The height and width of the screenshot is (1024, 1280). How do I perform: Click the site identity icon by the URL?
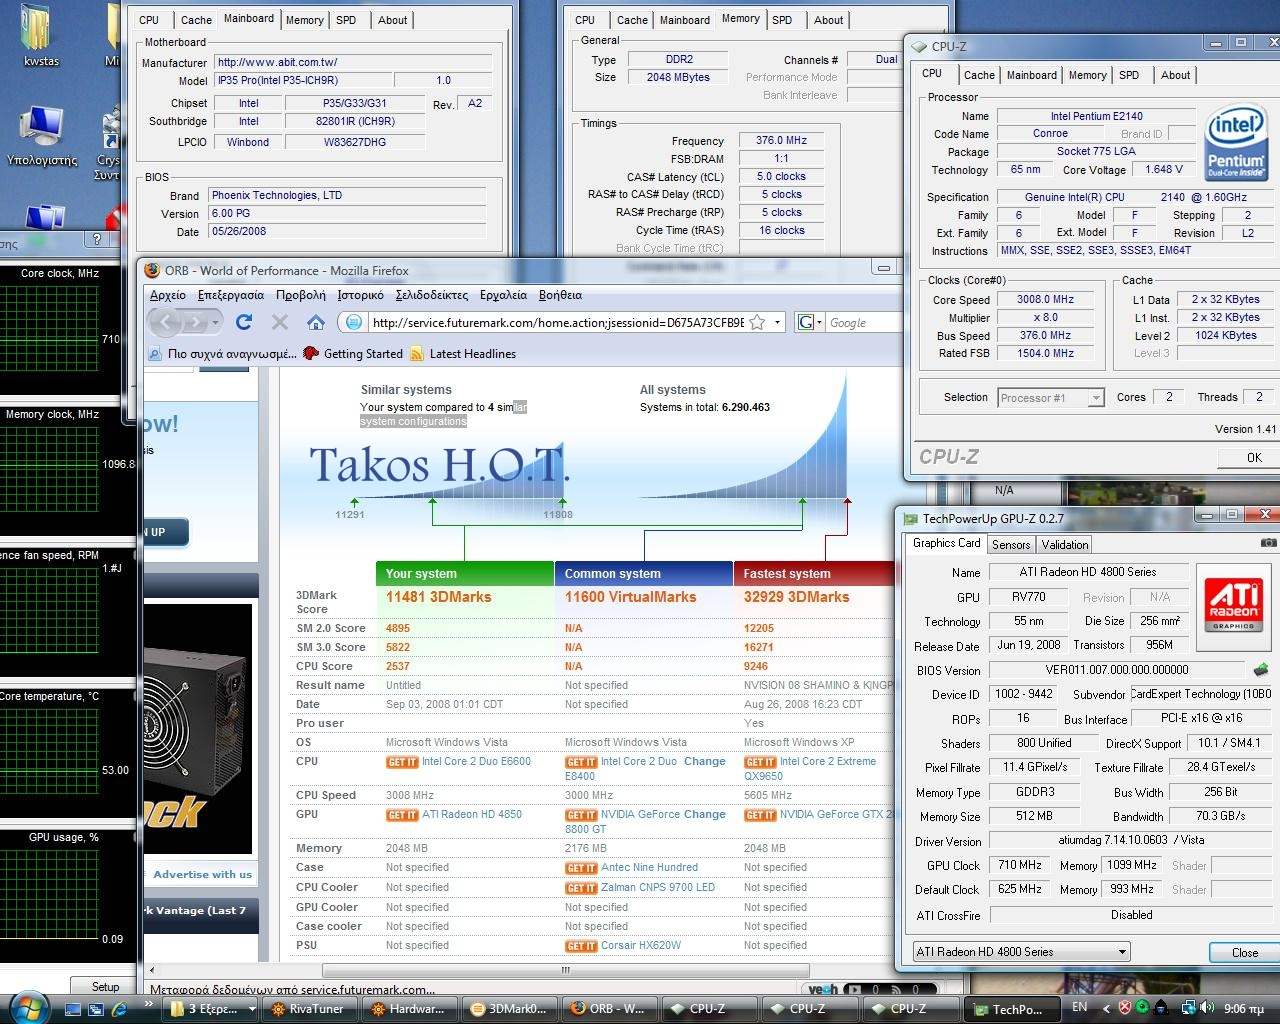(x=353, y=322)
